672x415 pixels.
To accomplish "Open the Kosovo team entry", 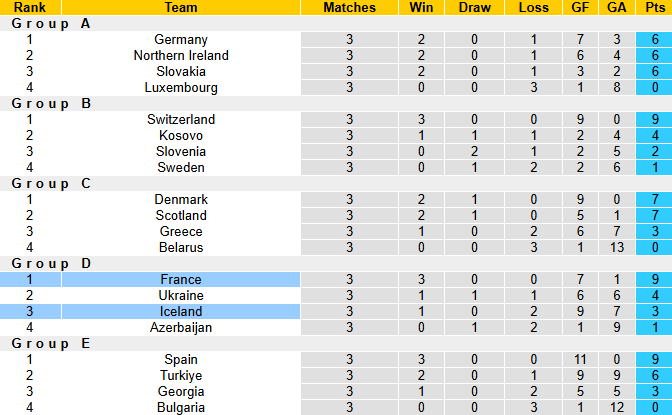I will (x=181, y=135).
